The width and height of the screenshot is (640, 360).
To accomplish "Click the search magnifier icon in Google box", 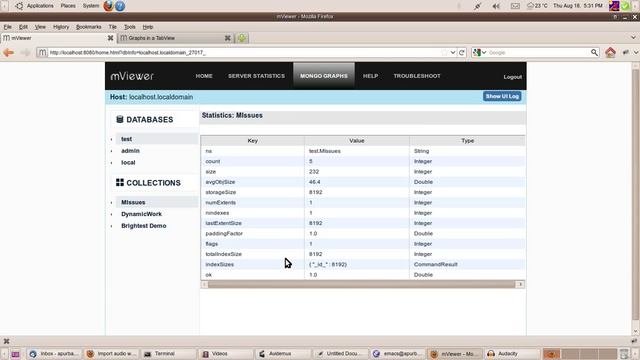I will point(594,52).
